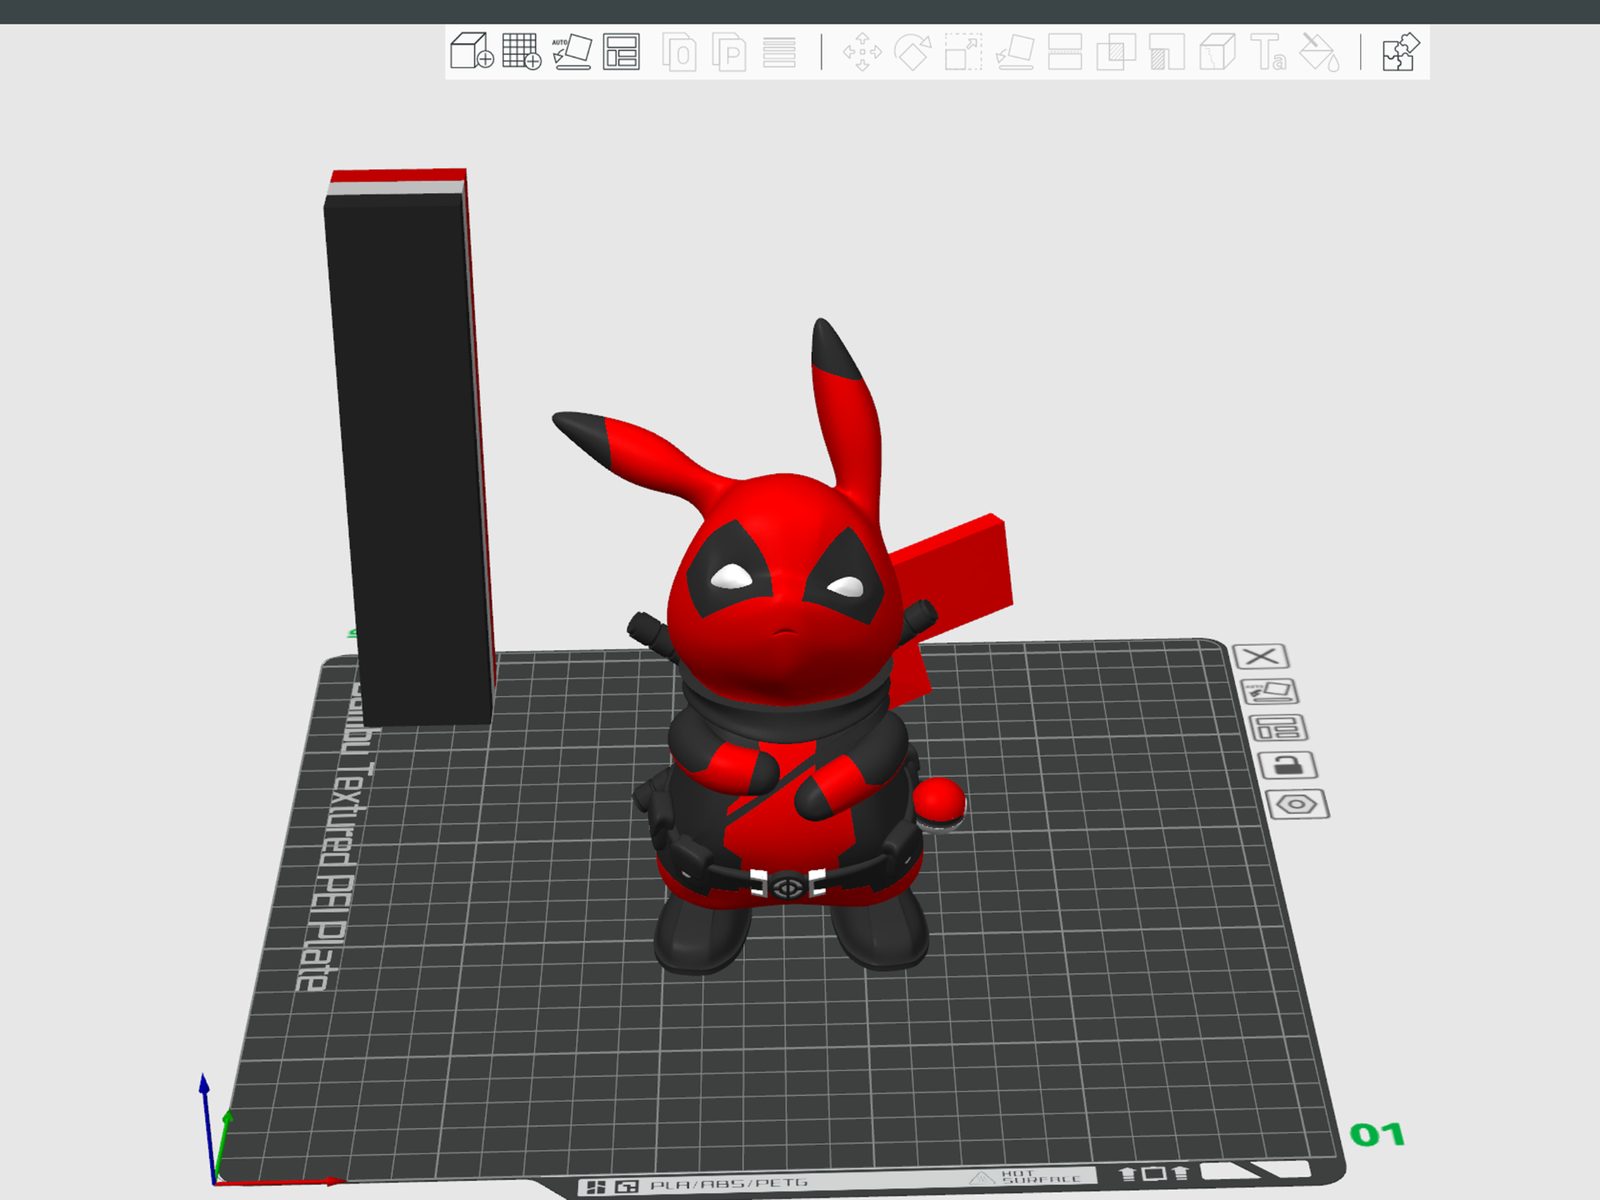
Task: Open the Mesh Boolean tool
Action: click(1116, 51)
